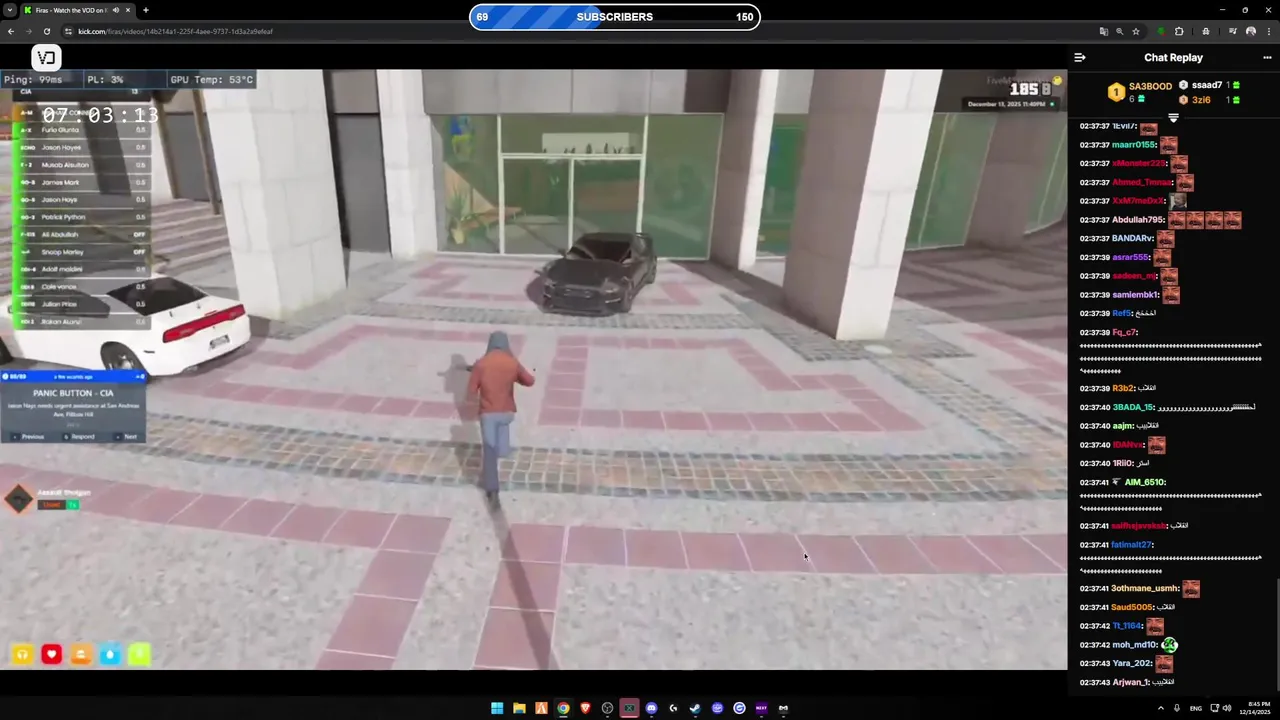1280x720 pixels.
Task: Bookmark this page with the star icon
Action: click(x=1136, y=31)
